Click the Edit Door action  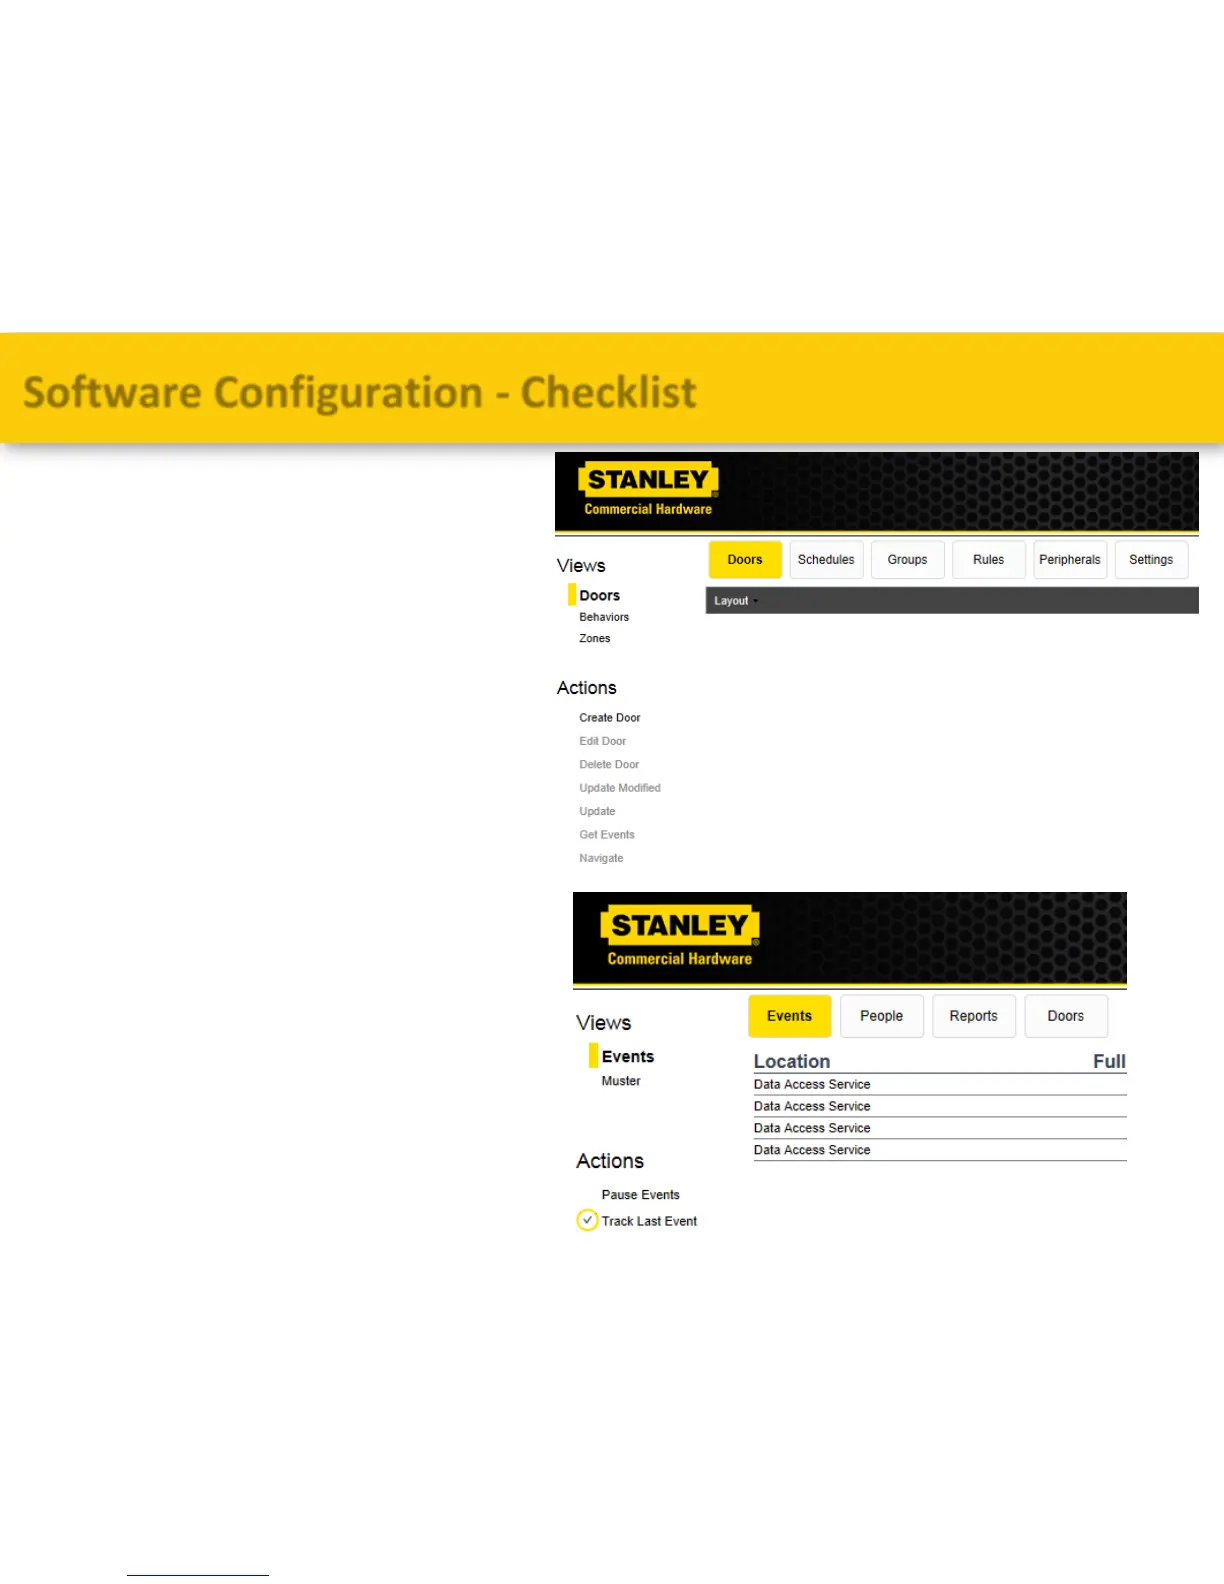[x=602, y=741]
